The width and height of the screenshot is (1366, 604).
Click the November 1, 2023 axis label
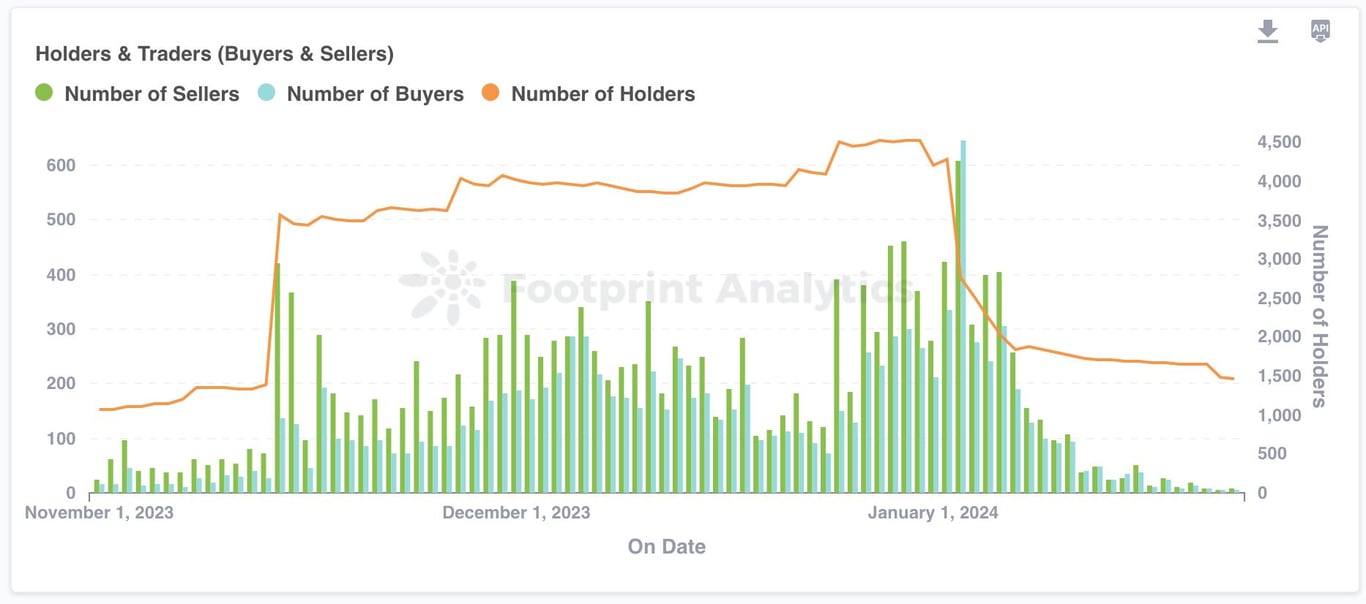click(99, 513)
